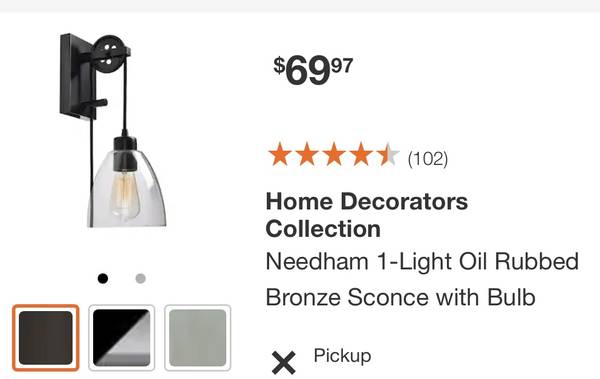Open Needham 1-Light Sconce product title
The image size is (600, 379).
(x=422, y=279)
